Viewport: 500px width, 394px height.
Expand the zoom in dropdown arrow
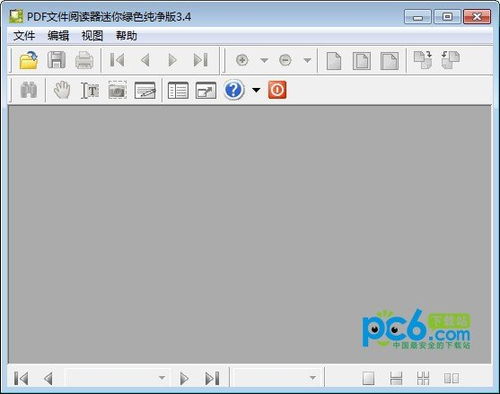pyautogui.click(x=264, y=60)
